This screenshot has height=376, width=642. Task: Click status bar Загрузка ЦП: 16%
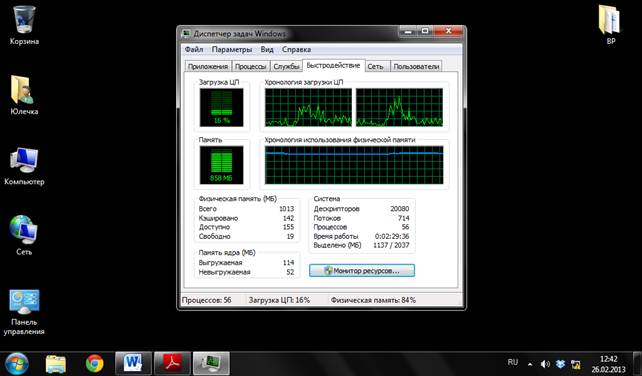pos(279,300)
